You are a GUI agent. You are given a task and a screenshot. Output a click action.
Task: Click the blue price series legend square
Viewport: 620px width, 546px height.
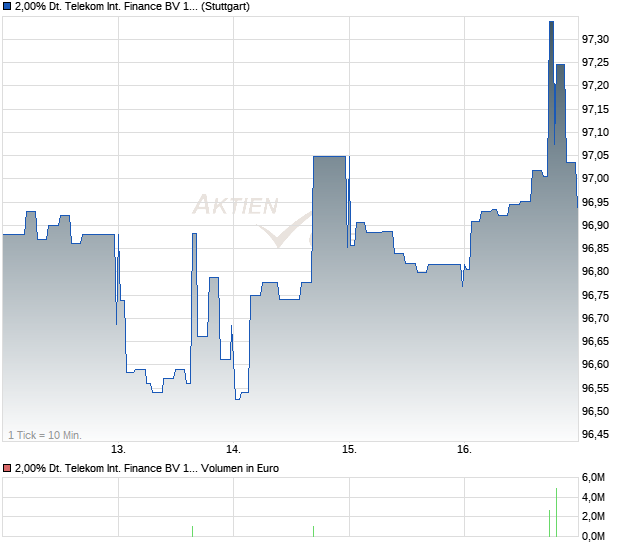[x=7, y=7]
